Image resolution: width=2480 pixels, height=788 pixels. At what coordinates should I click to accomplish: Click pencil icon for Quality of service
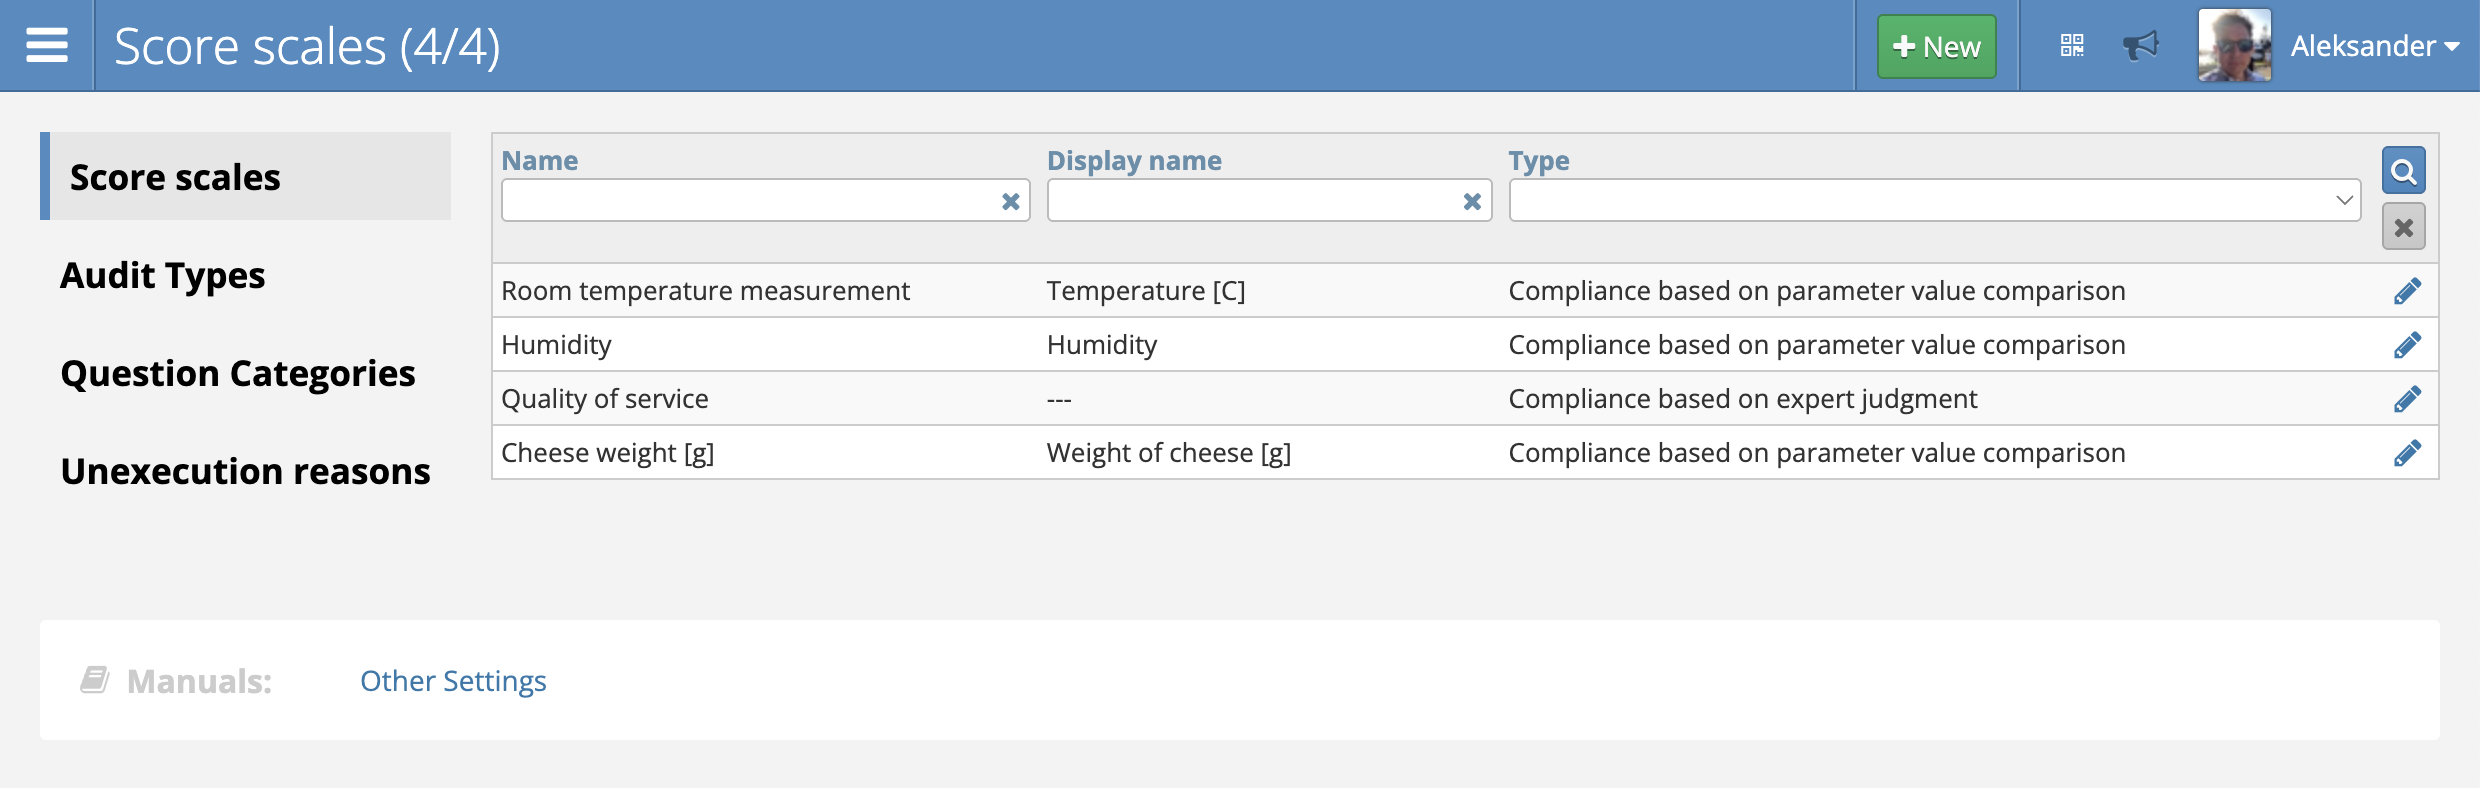pyautogui.click(x=2407, y=399)
